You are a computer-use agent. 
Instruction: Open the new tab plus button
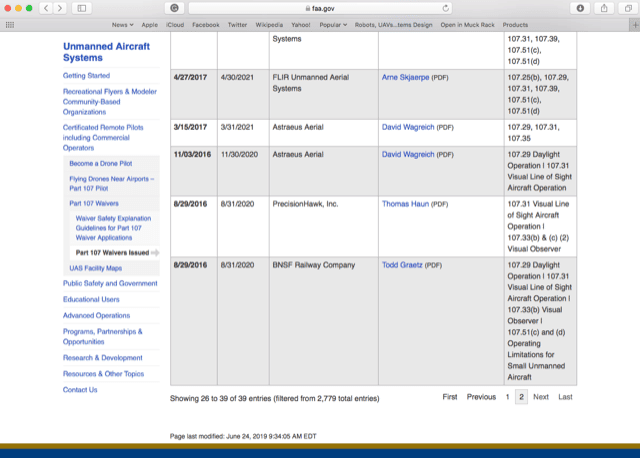pyautogui.click(x=632, y=24)
